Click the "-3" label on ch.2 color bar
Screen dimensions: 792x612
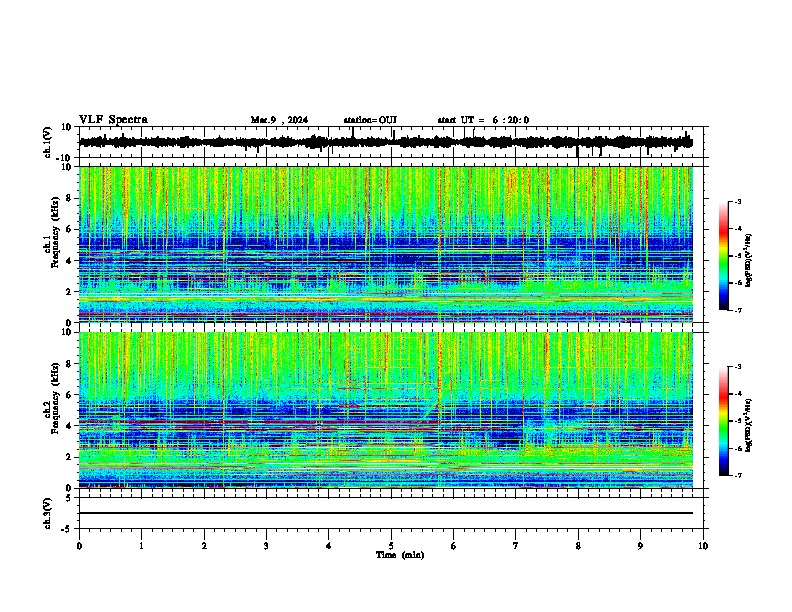point(738,367)
